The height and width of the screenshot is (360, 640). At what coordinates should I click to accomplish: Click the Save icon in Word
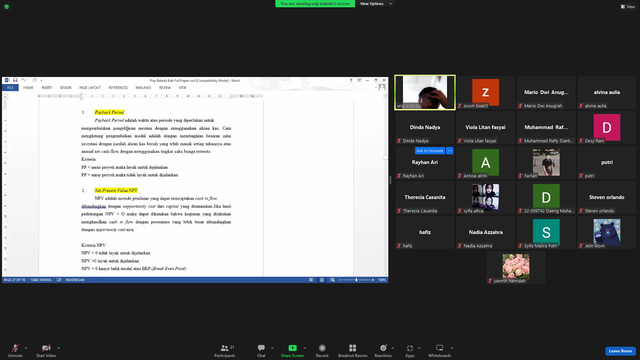click(x=15, y=80)
